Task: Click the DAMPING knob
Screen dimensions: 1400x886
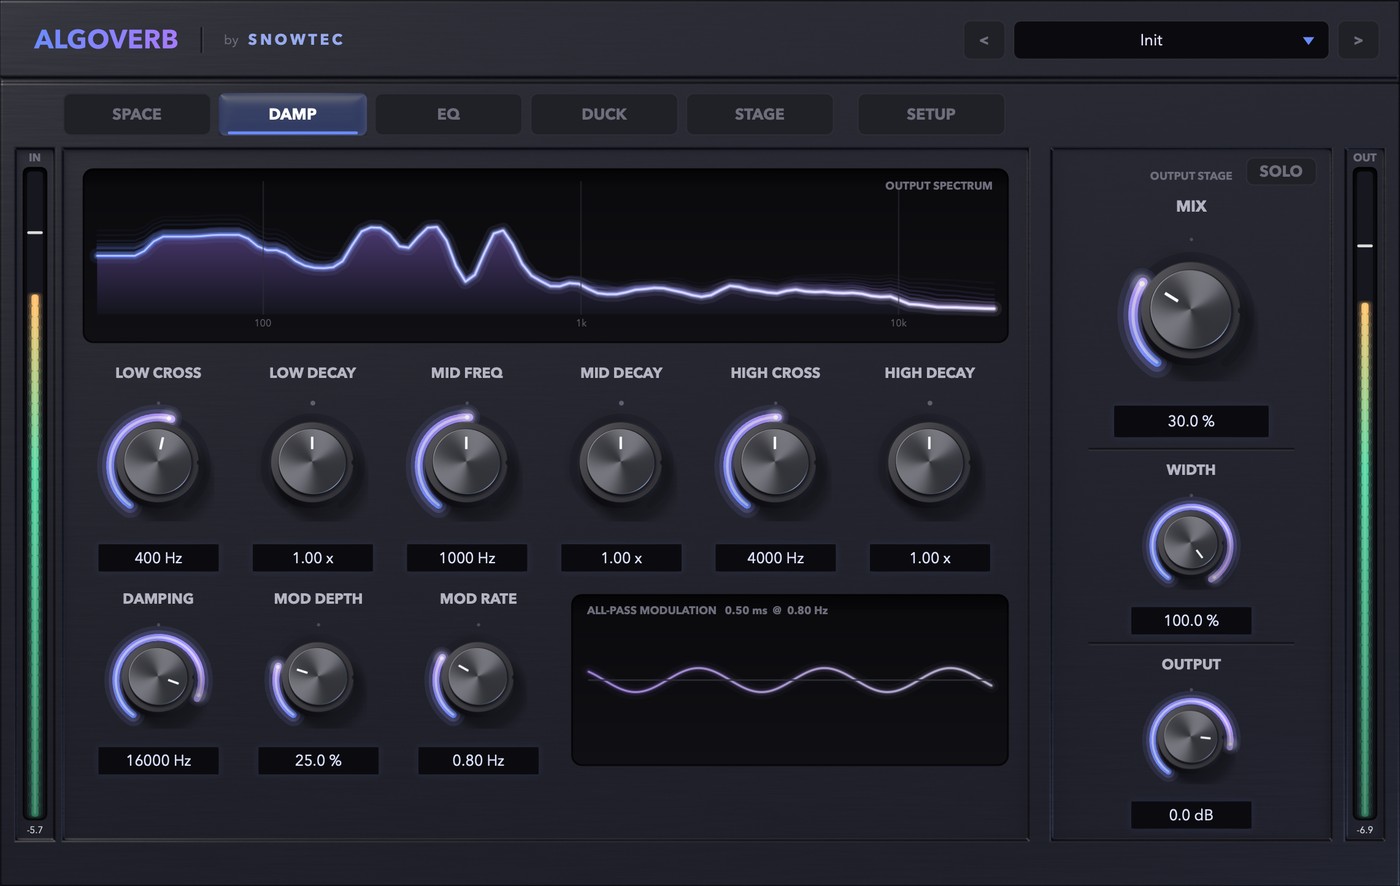Action: (x=158, y=677)
